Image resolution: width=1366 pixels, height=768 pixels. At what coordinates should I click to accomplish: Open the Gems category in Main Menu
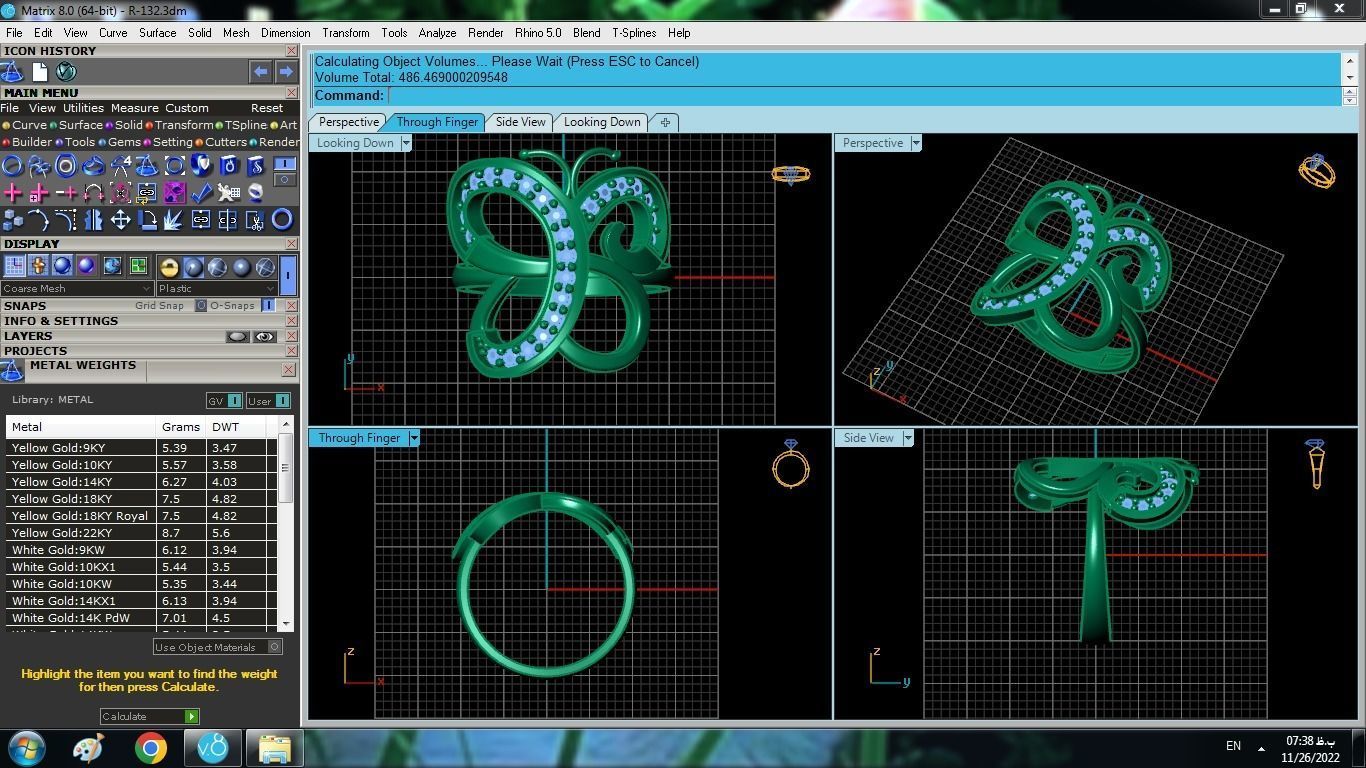tap(120, 142)
